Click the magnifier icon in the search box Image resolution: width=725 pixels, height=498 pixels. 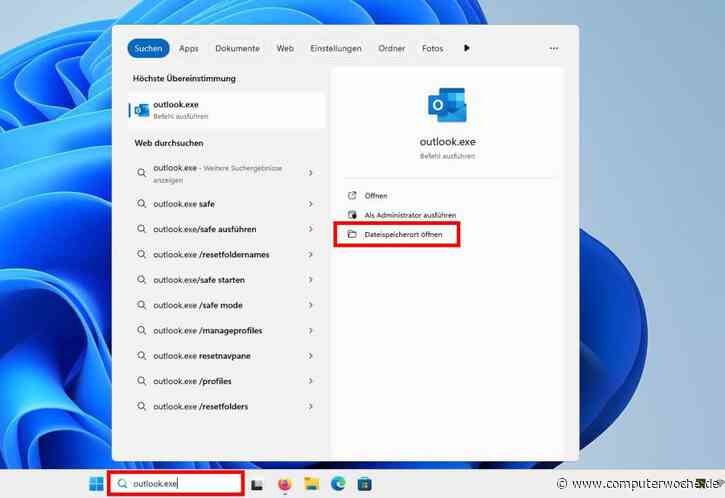pos(122,484)
